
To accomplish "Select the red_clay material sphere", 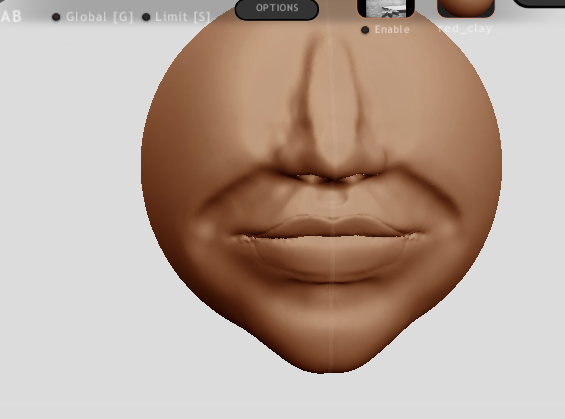I will click(x=466, y=8).
